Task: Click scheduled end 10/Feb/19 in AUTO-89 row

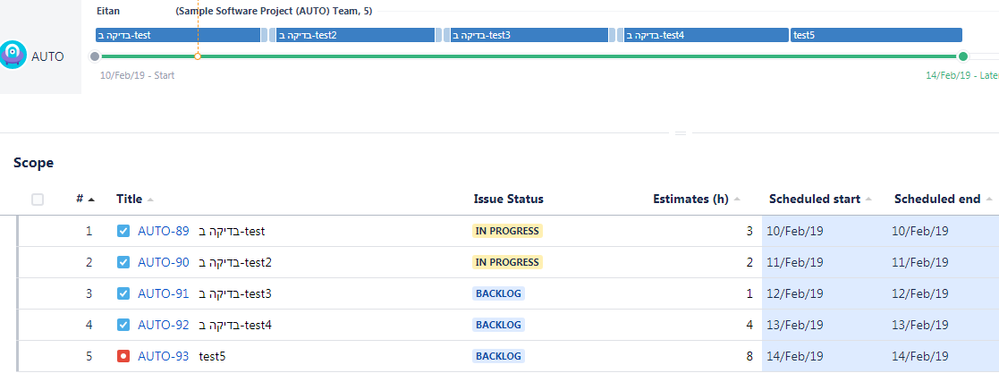Action: 920,231
